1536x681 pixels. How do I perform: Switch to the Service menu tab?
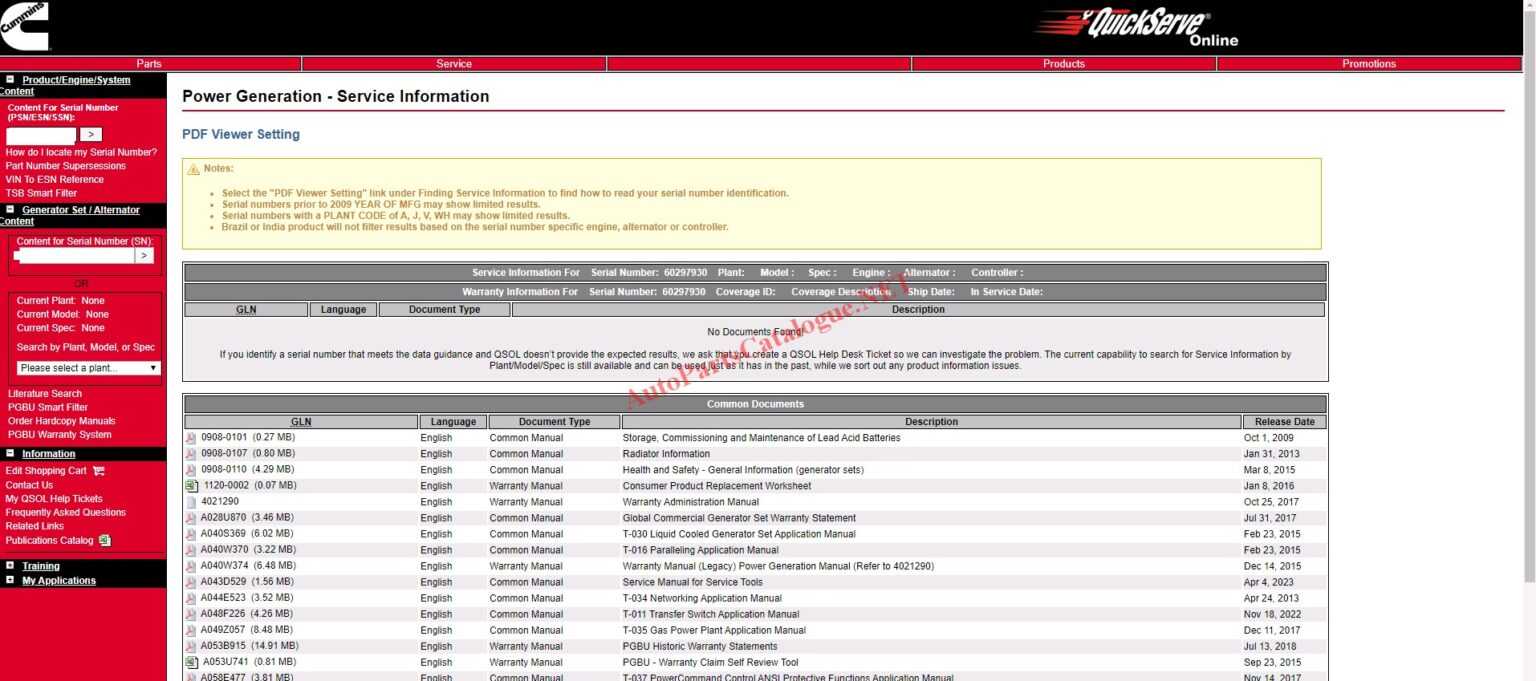coord(454,63)
